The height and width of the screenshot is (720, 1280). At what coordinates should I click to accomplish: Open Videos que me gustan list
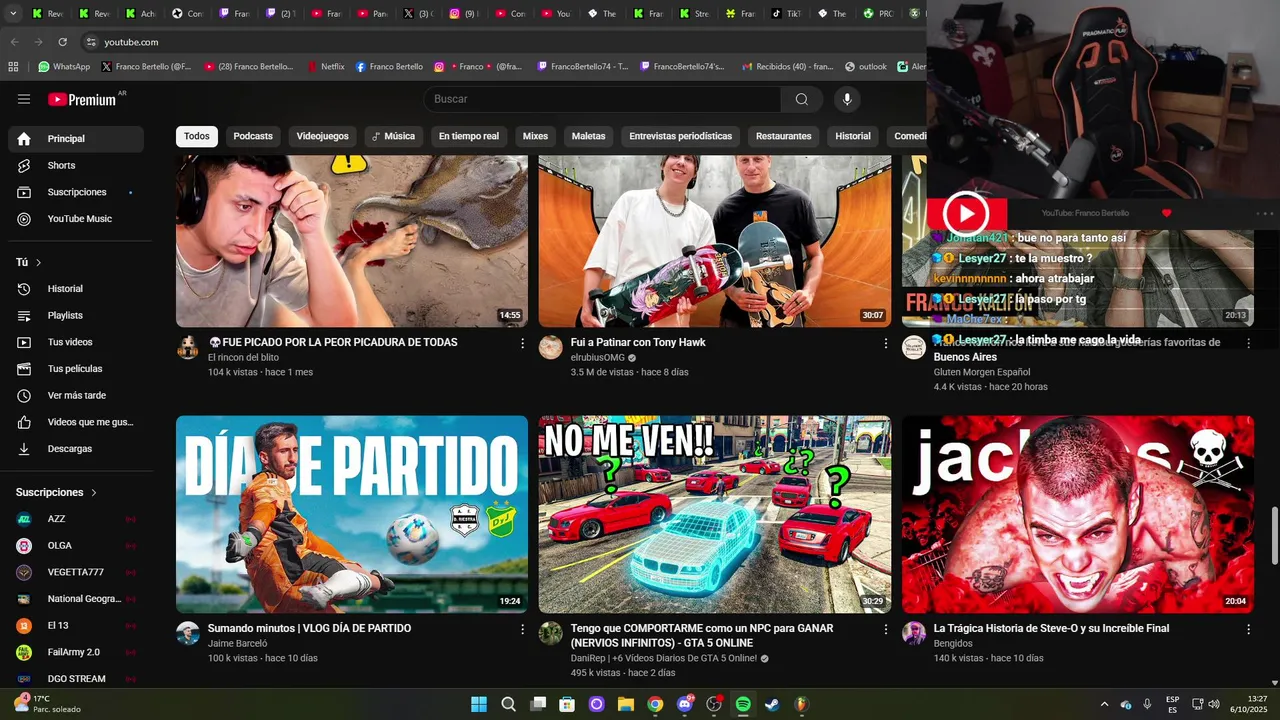(76, 422)
